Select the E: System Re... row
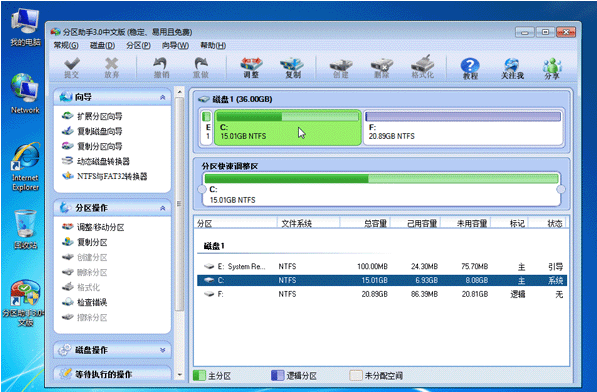597x392 pixels. tap(382, 266)
